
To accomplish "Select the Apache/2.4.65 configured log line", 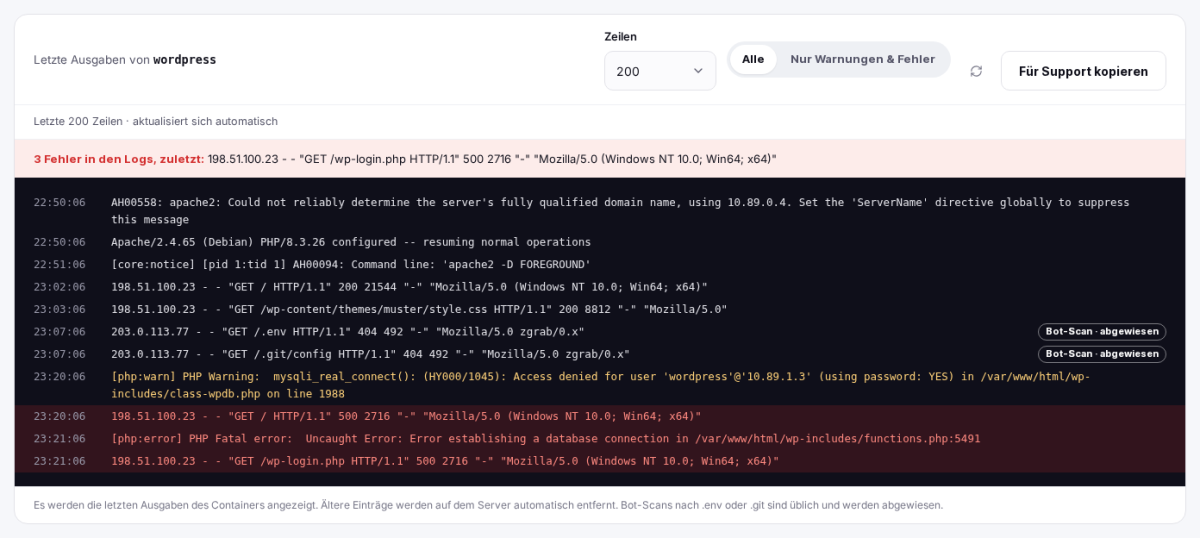I will click(600, 242).
